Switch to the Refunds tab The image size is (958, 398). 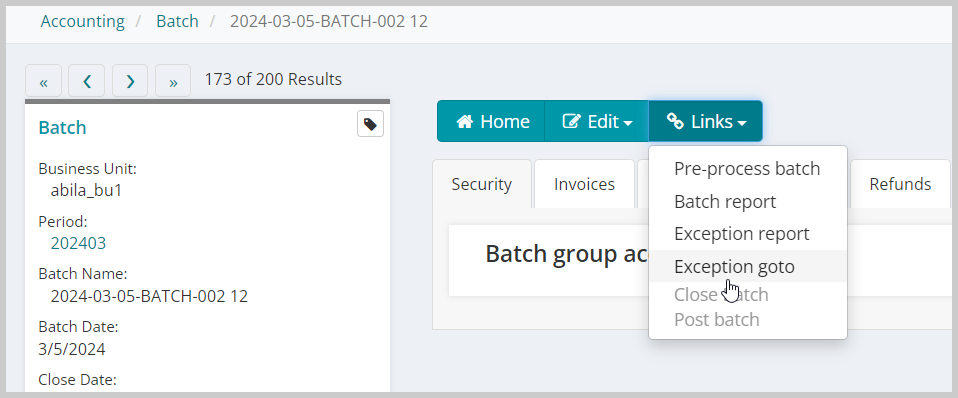pos(900,184)
